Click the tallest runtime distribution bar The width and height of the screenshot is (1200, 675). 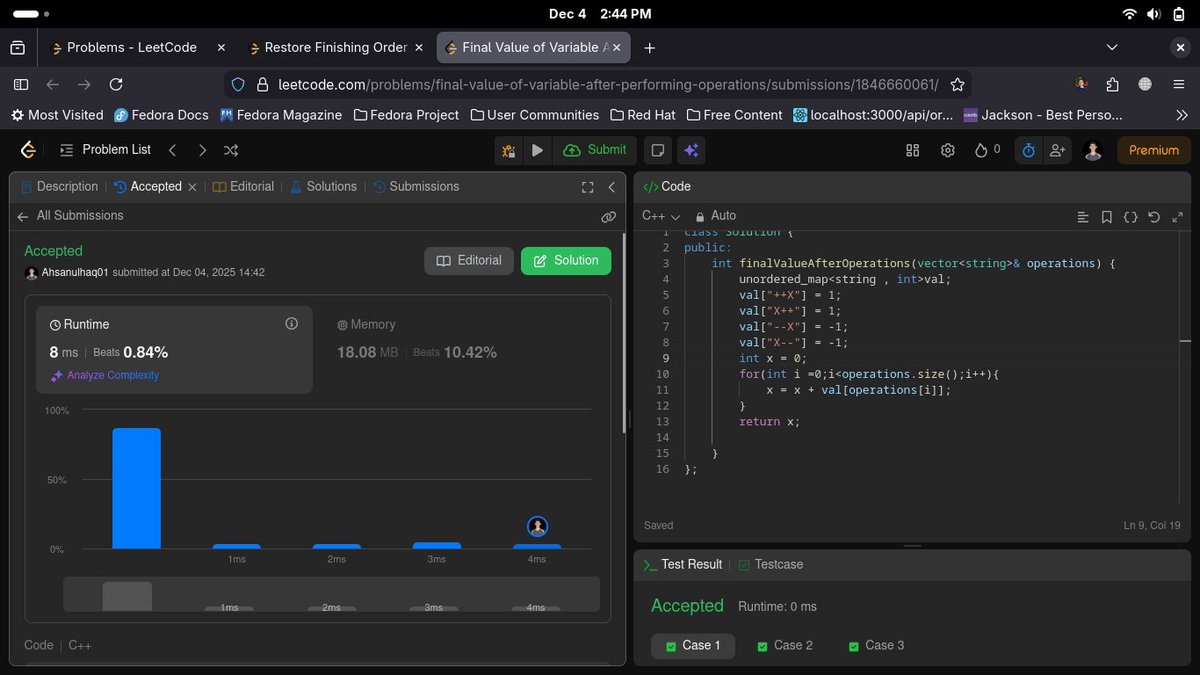(136, 488)
